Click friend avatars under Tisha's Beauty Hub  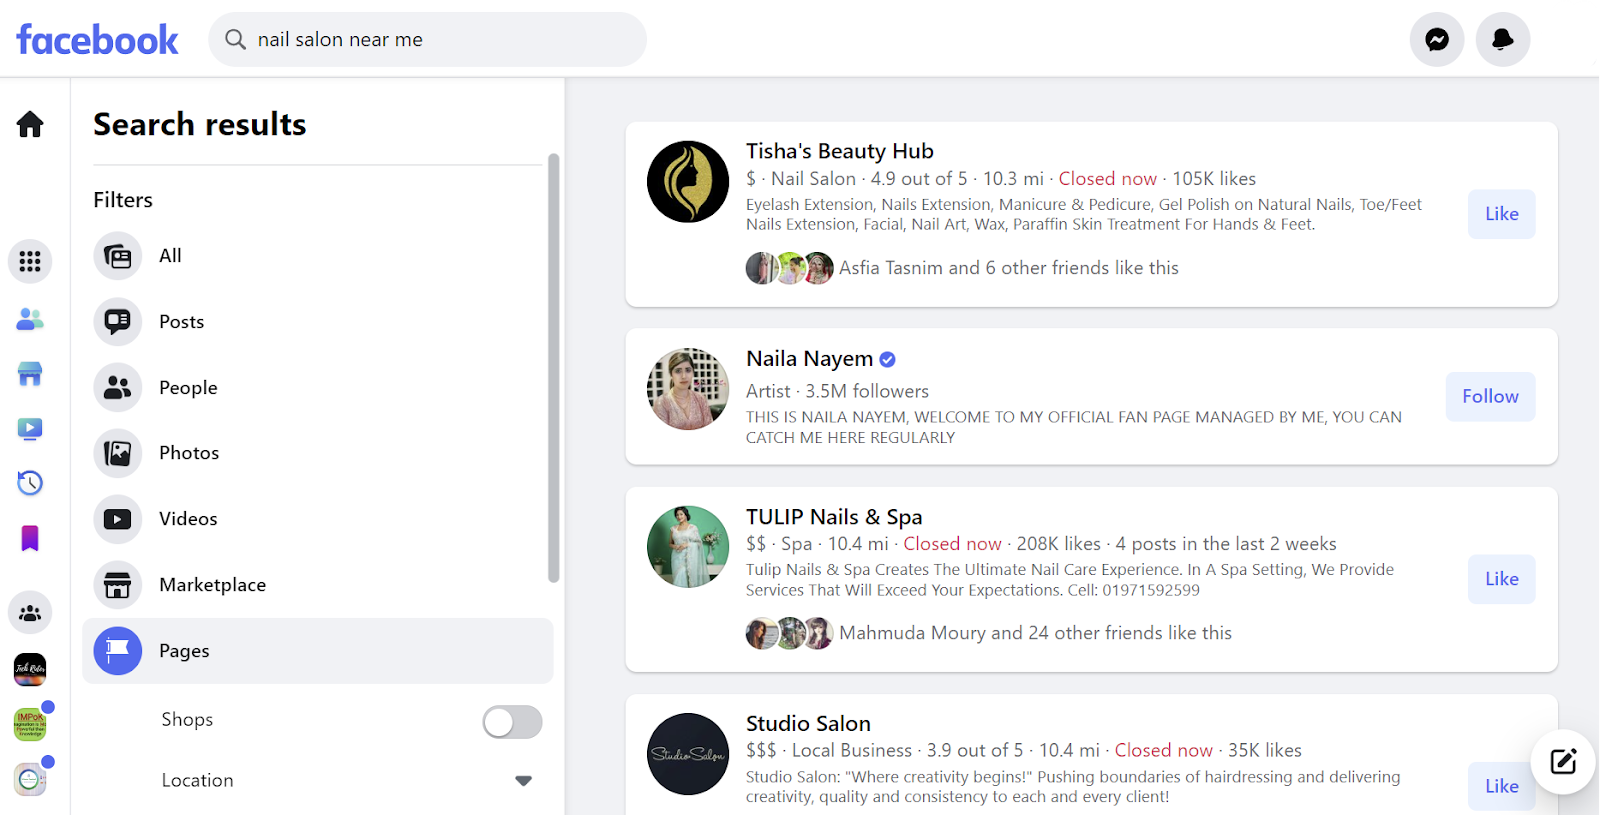(x=790, y=268)
